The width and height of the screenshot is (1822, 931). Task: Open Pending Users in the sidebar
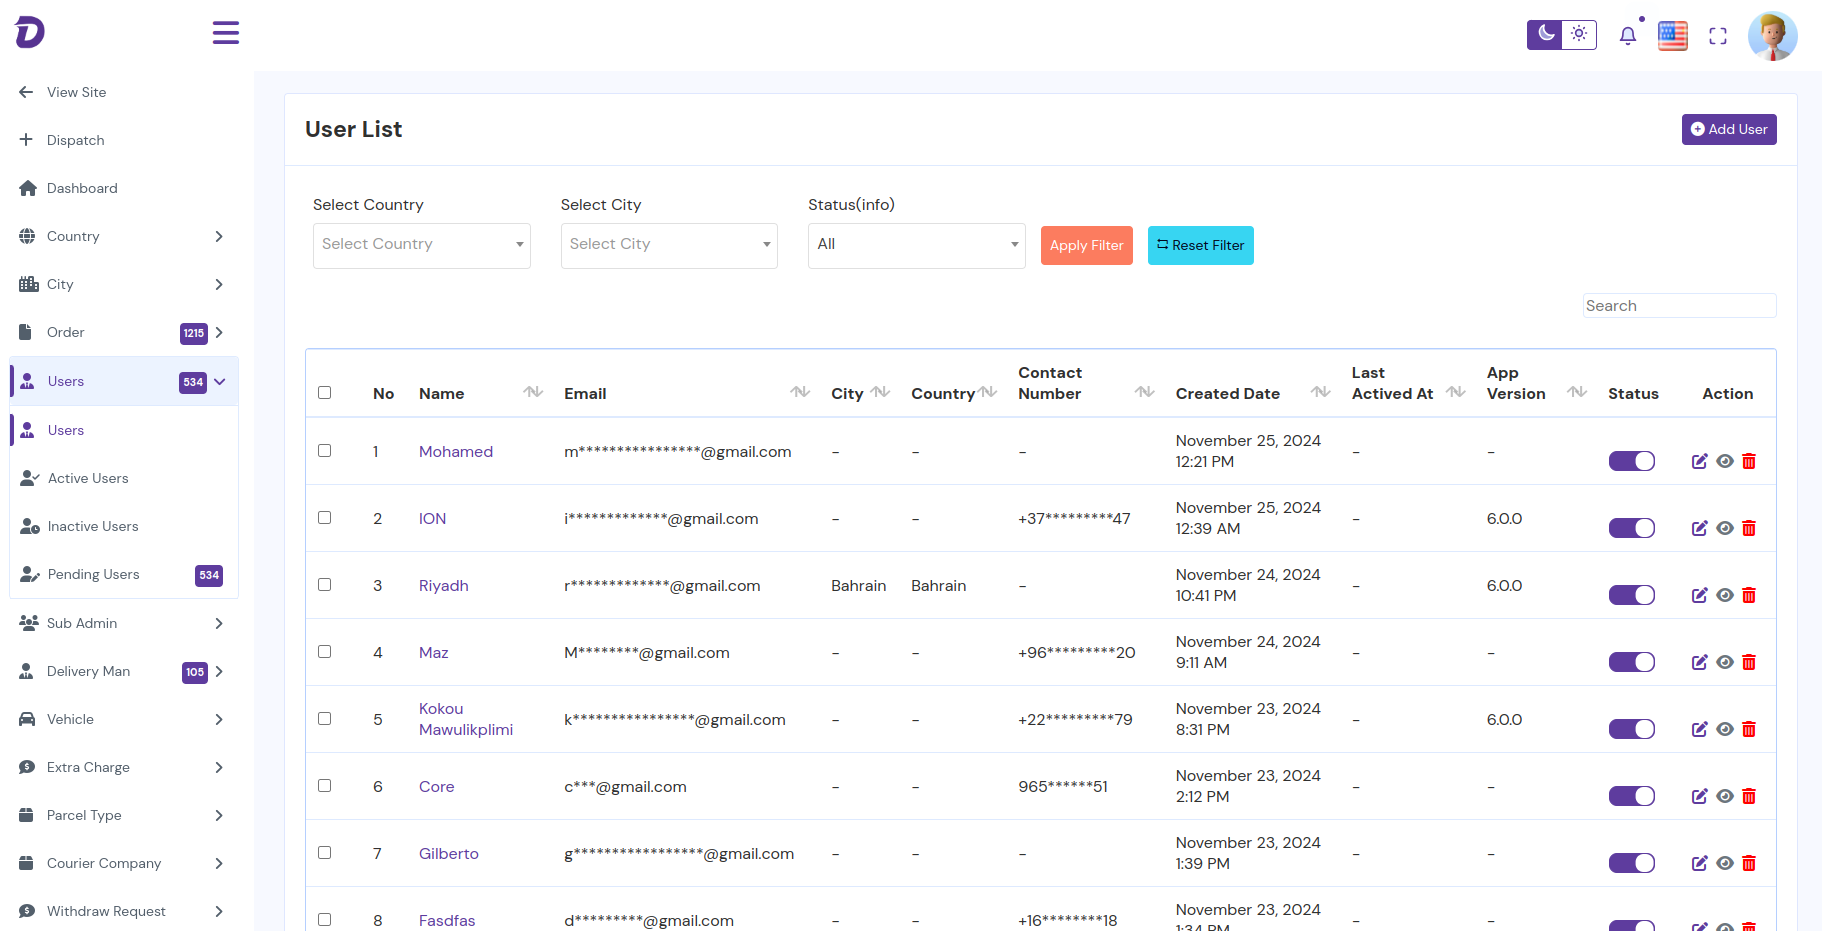click(94, 575)
